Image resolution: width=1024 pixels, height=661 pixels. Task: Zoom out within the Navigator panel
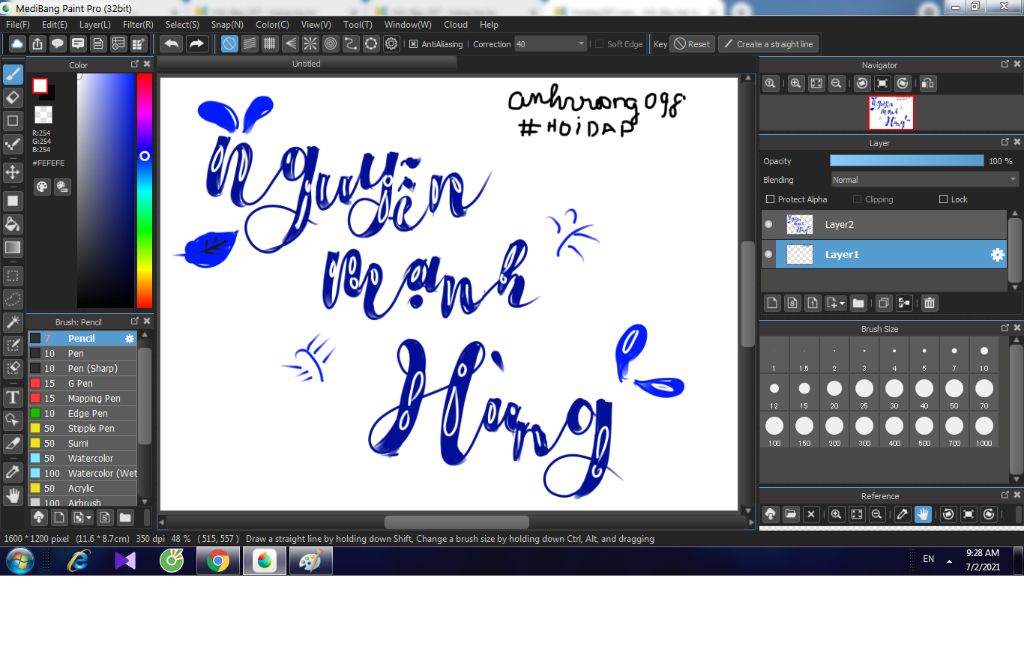(836, 84)
